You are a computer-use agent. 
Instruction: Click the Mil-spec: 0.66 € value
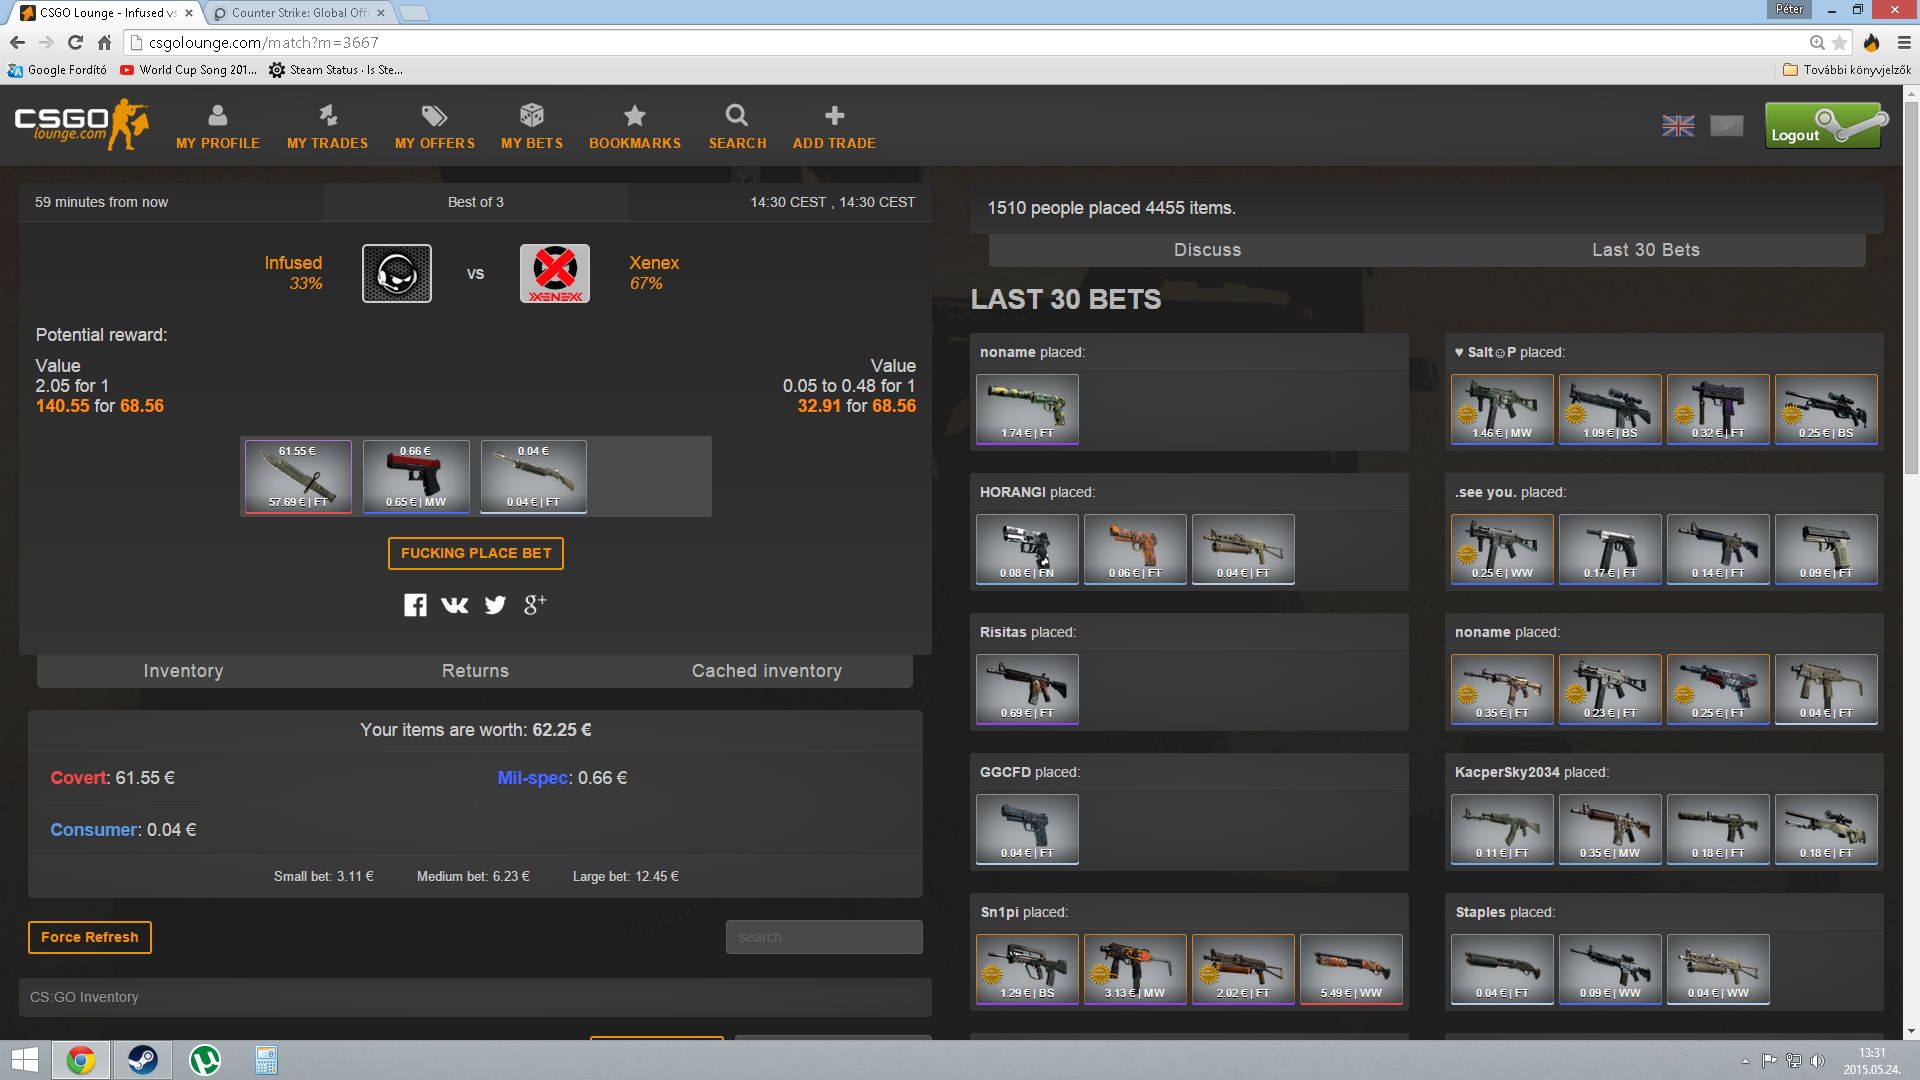point(562,778)
